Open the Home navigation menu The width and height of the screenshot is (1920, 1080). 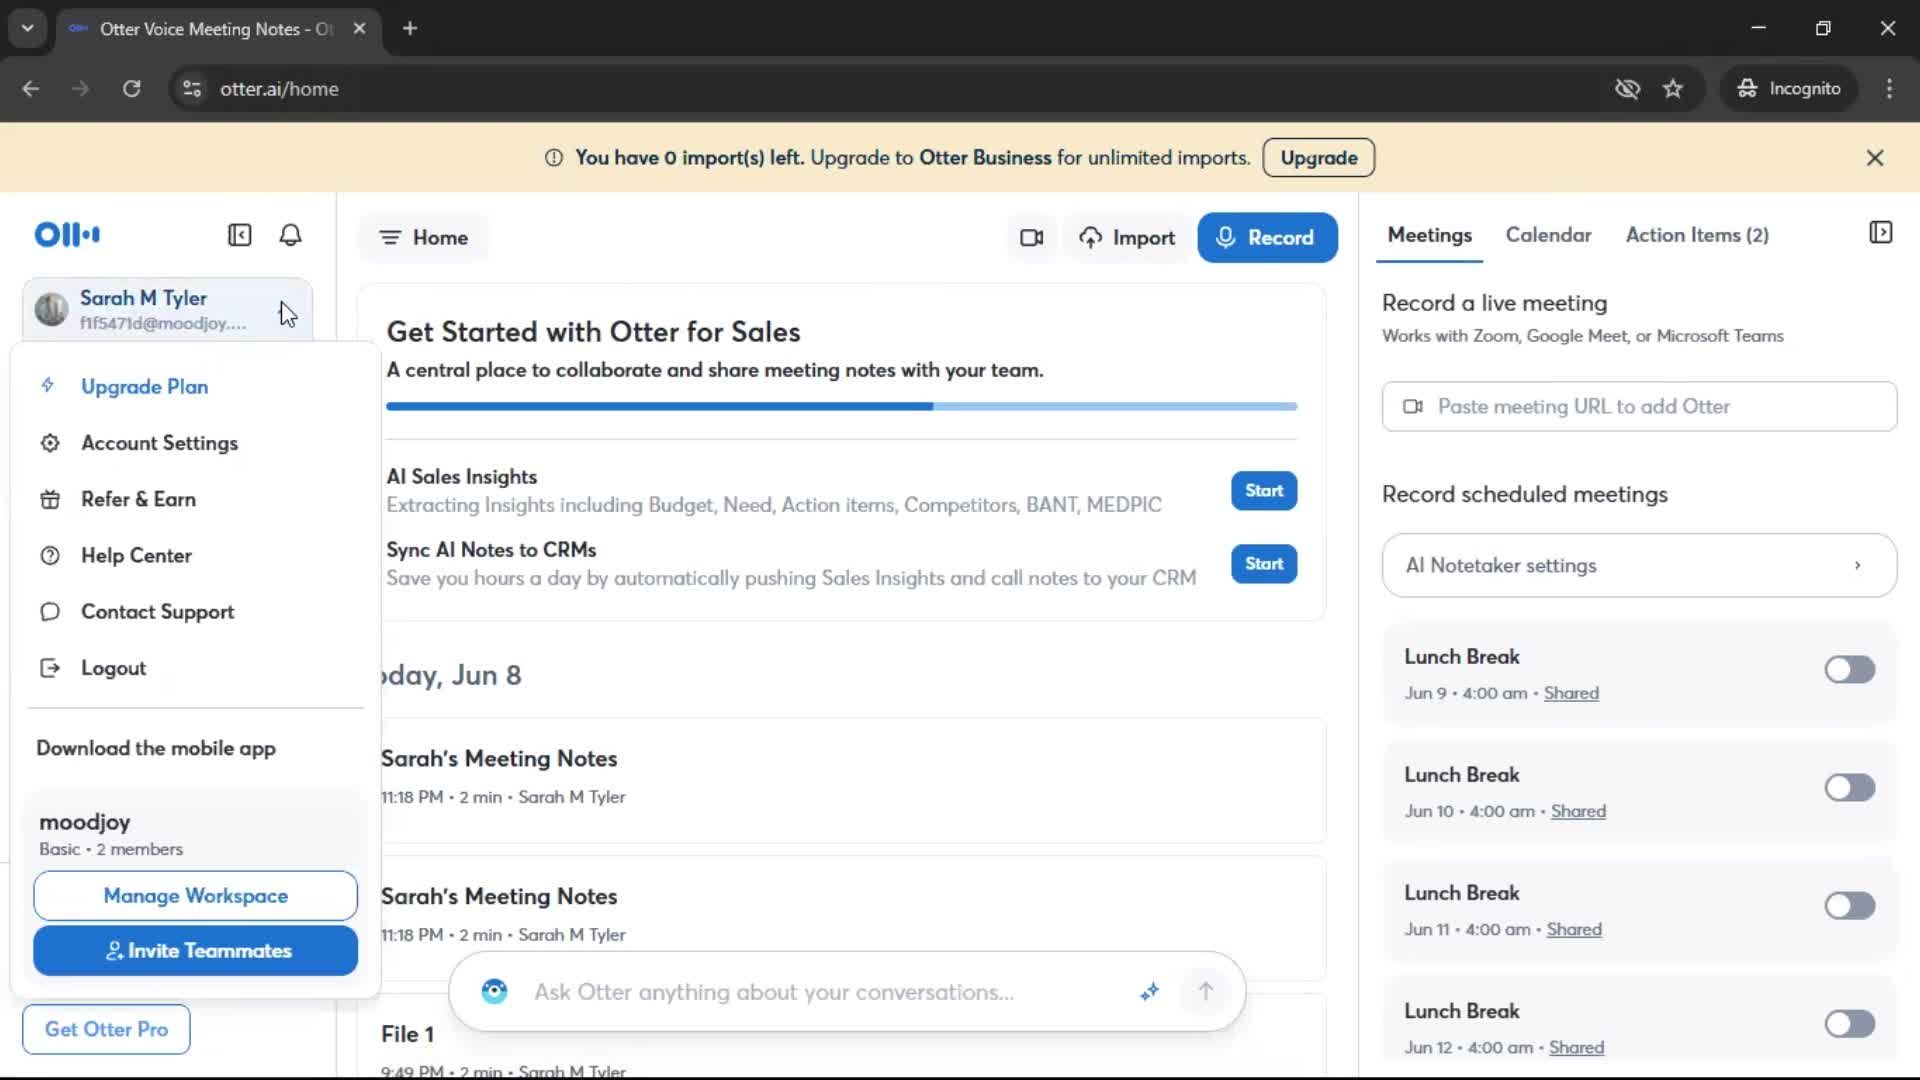(x=424, y=238)
